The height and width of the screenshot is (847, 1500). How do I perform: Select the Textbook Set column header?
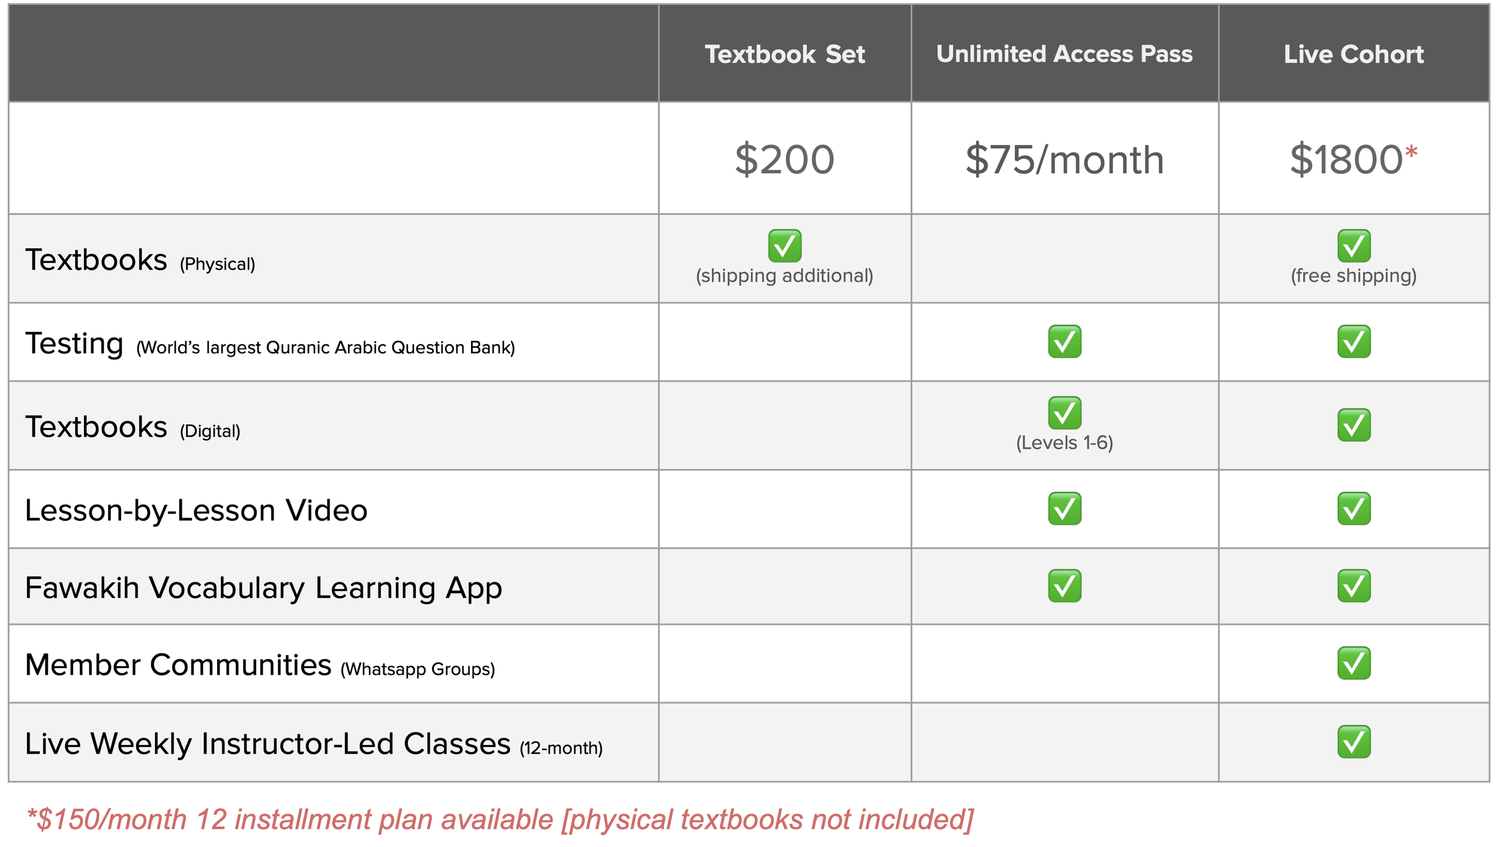coord(784,54)
